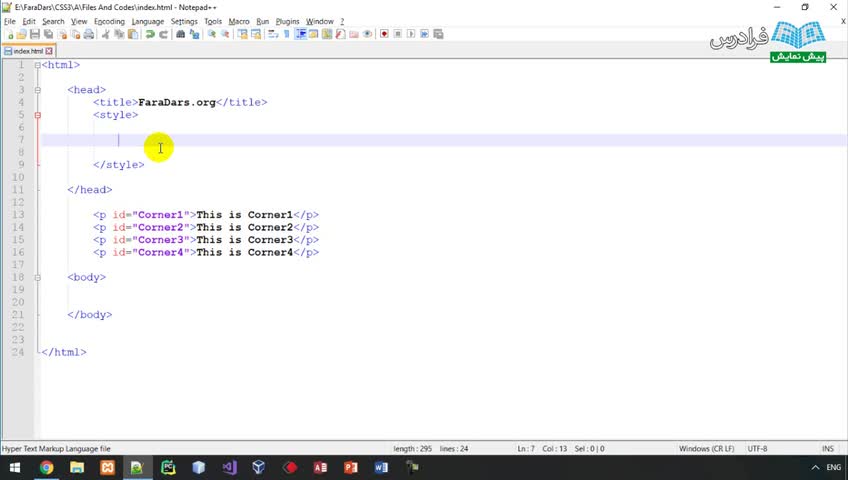Close the index.html tab with its X
The width and height of the screenshot is (848, 480).
coord(49,51)
